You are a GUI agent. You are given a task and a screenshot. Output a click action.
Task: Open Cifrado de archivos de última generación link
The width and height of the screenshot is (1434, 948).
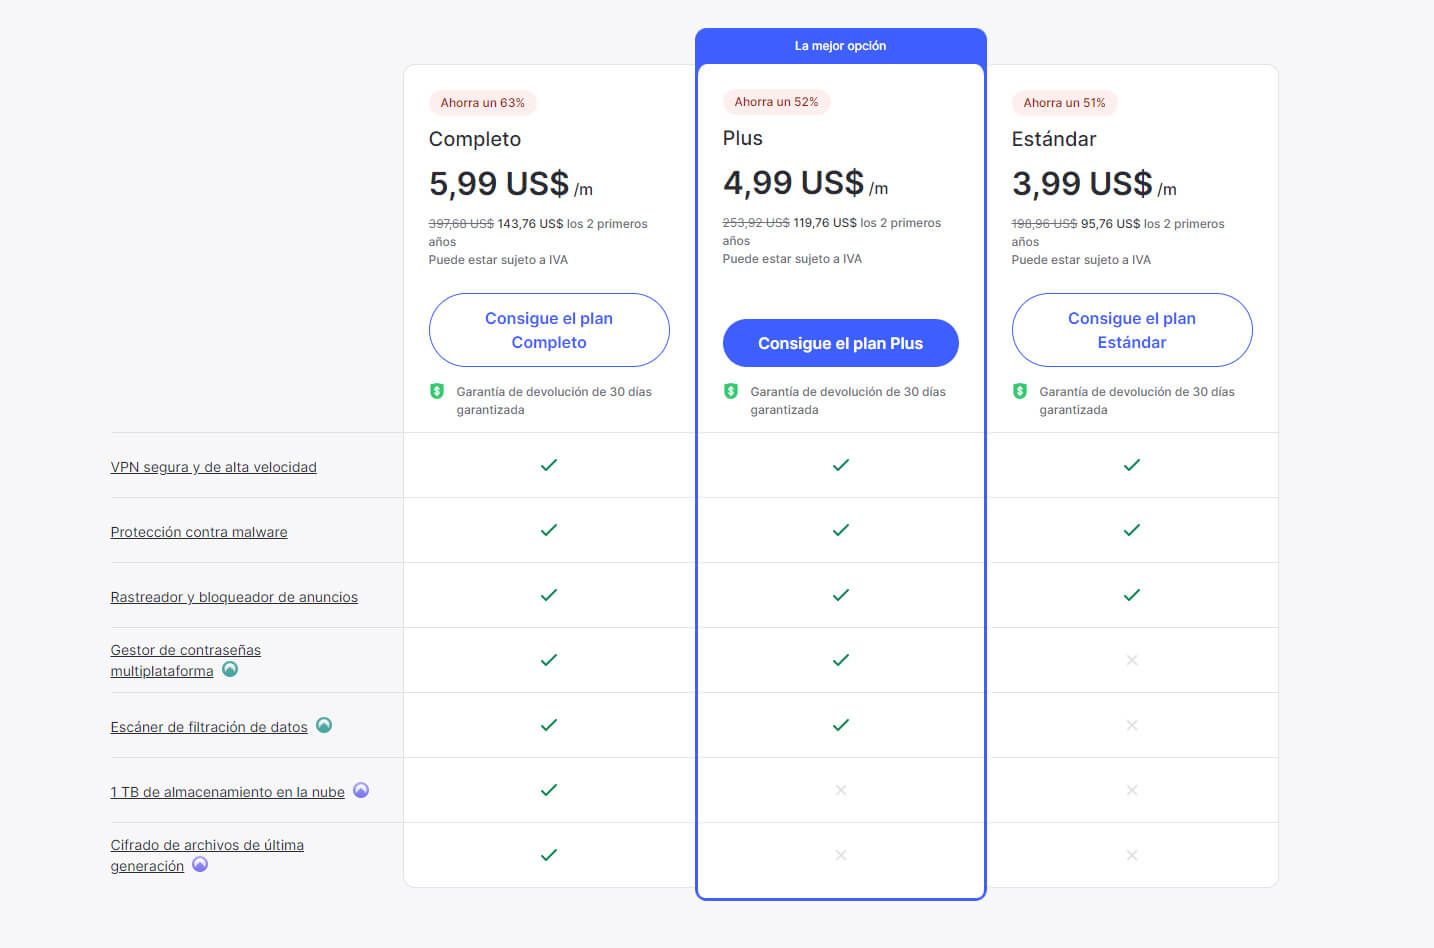(207, 855)
